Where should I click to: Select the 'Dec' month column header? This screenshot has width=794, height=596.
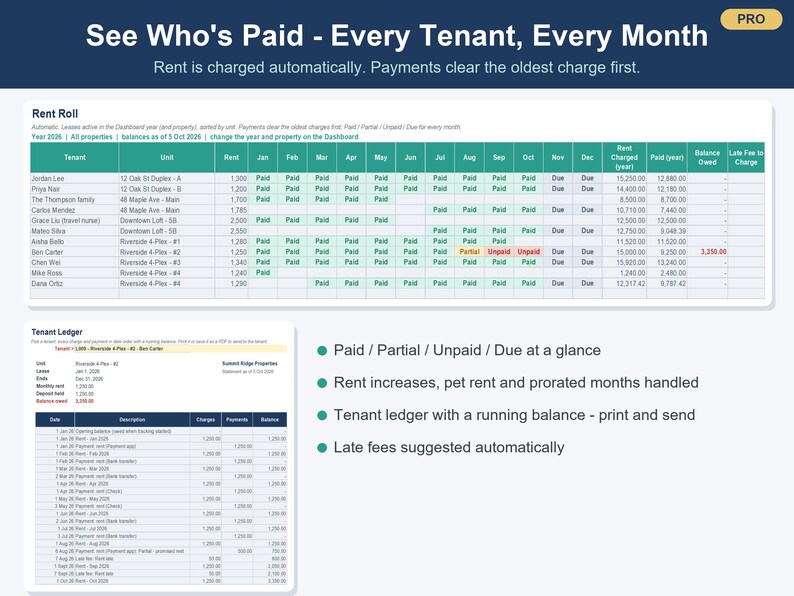[587, 157]
